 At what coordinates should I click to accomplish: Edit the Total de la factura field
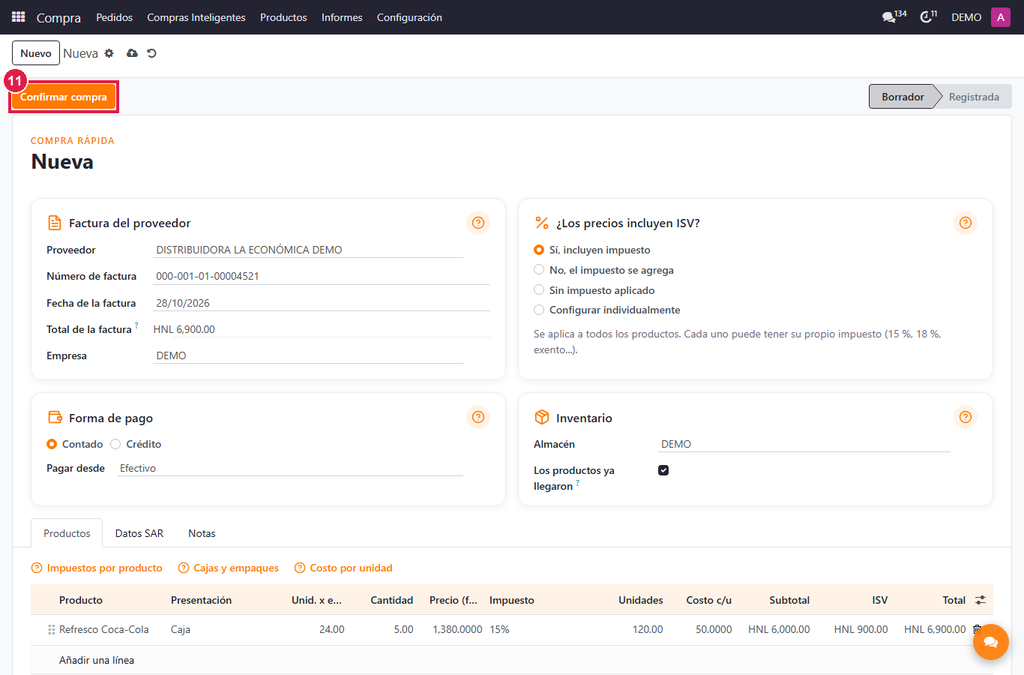(x=321, y=329)
